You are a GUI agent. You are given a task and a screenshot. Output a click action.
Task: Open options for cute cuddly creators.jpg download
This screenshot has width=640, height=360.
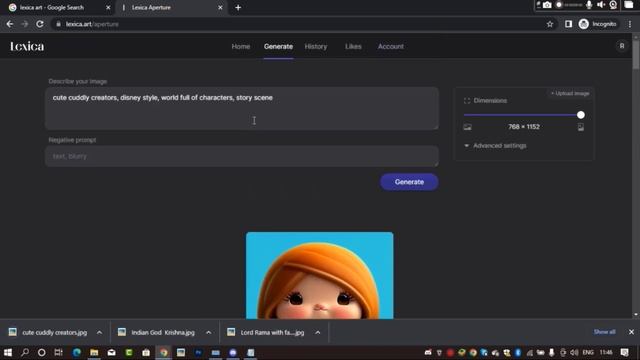coord(99,333)
